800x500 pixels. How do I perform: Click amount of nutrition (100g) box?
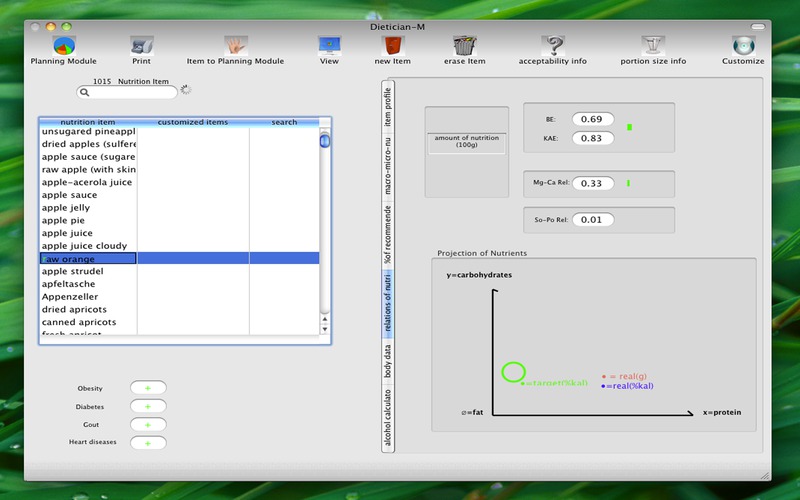pos(466,142)
